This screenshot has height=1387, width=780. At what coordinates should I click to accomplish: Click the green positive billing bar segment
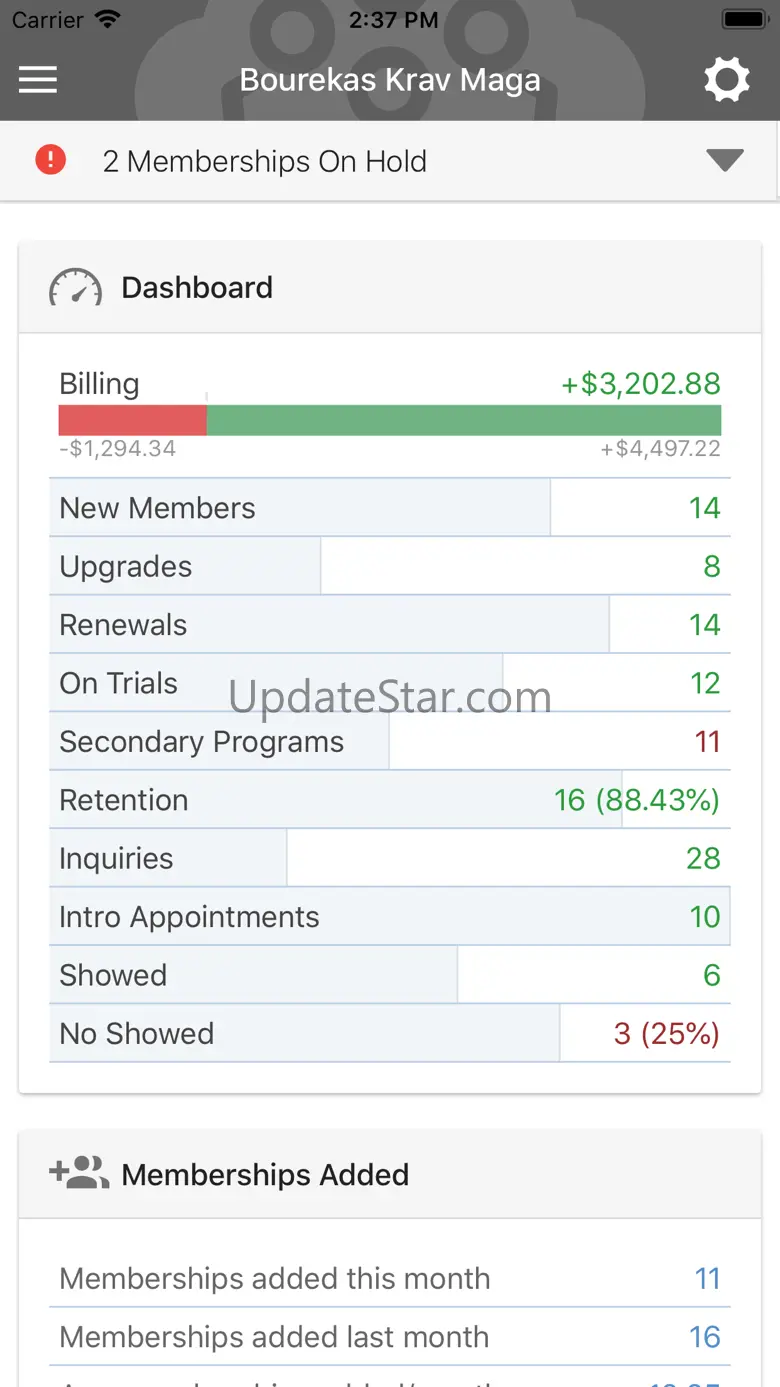point(463,420)
